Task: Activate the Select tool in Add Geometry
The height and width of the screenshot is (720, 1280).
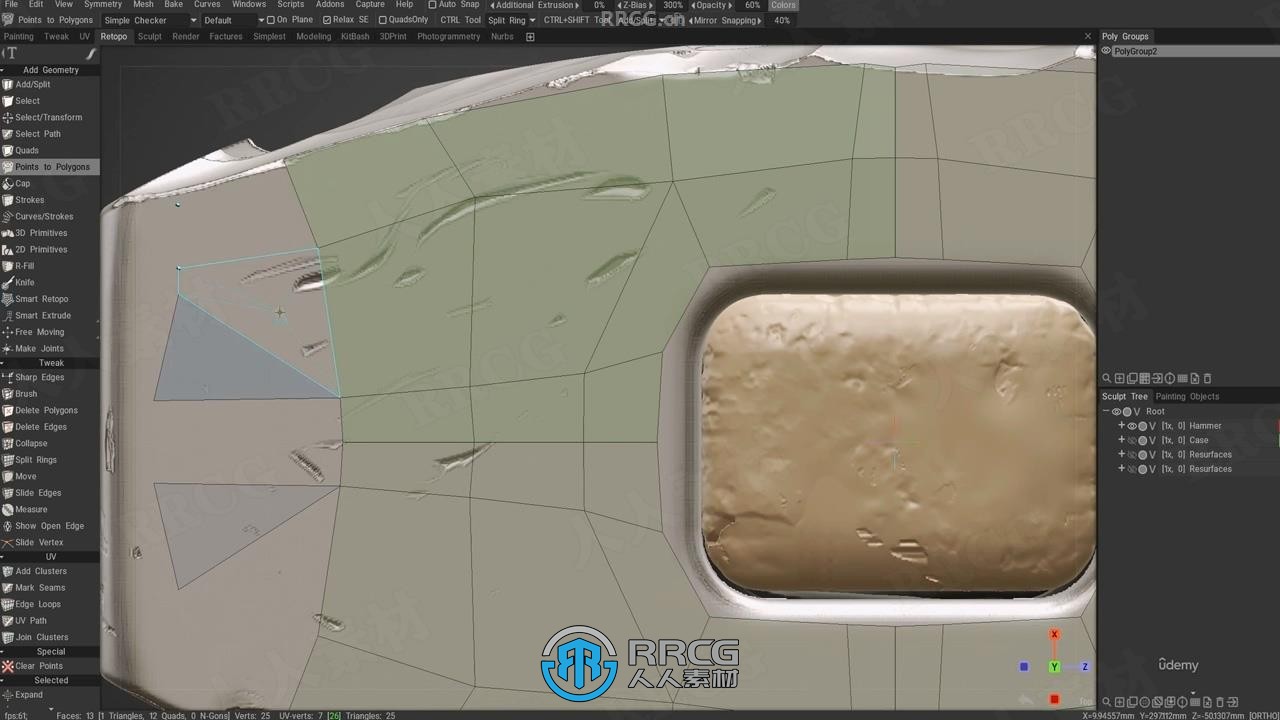Action: (x=50, y=101)
